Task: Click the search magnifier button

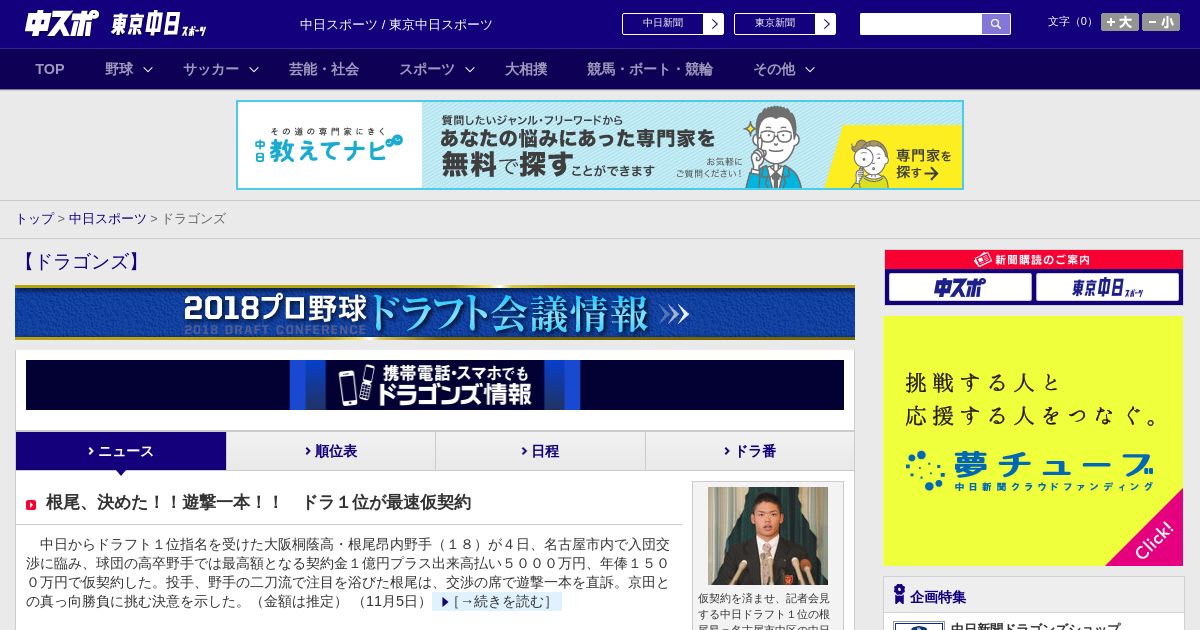Action: click(x=996, y=24)
